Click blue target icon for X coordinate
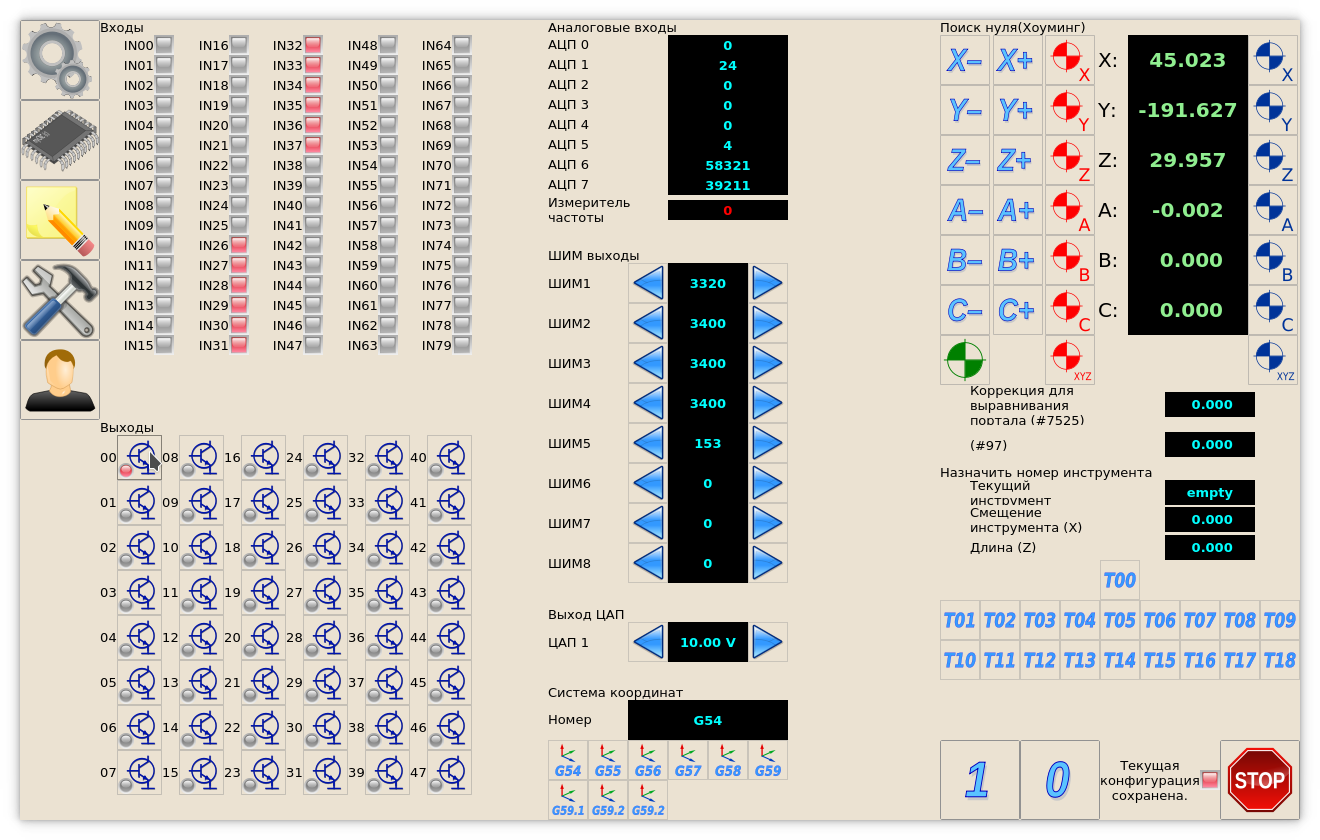1320x840 pixels. [1273, 60]
